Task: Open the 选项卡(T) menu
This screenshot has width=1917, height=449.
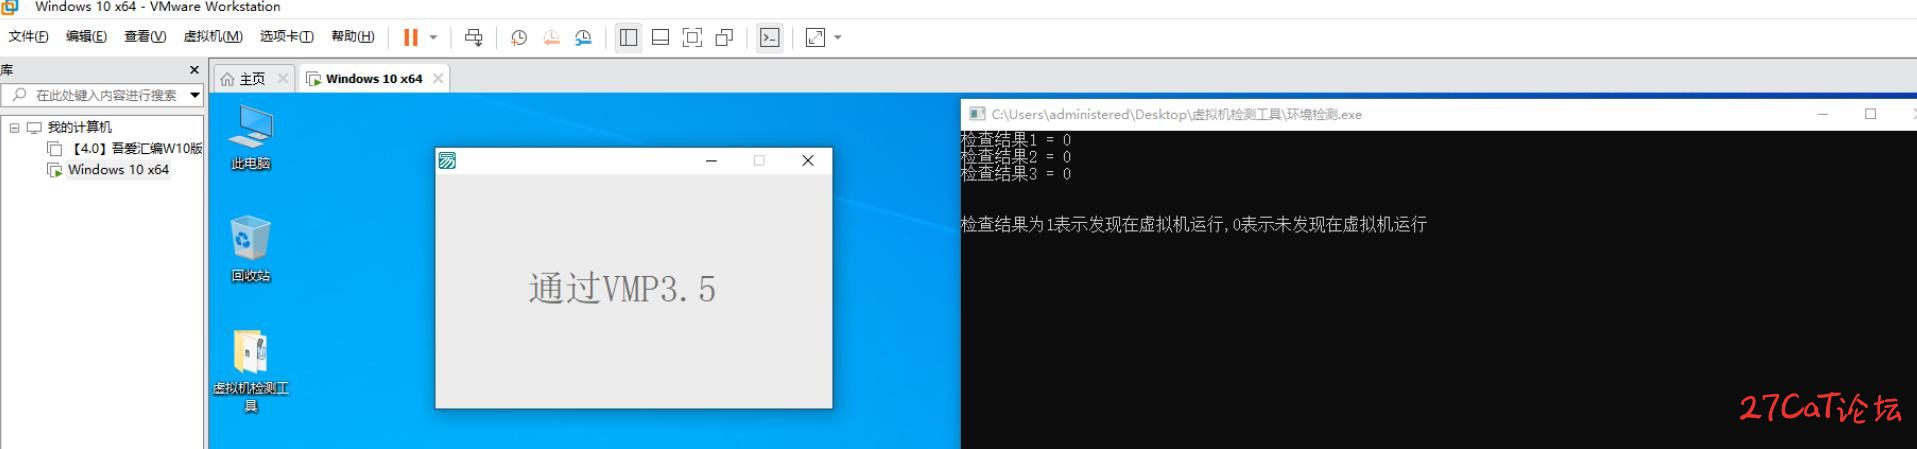Action: click(x=287, y=36)
